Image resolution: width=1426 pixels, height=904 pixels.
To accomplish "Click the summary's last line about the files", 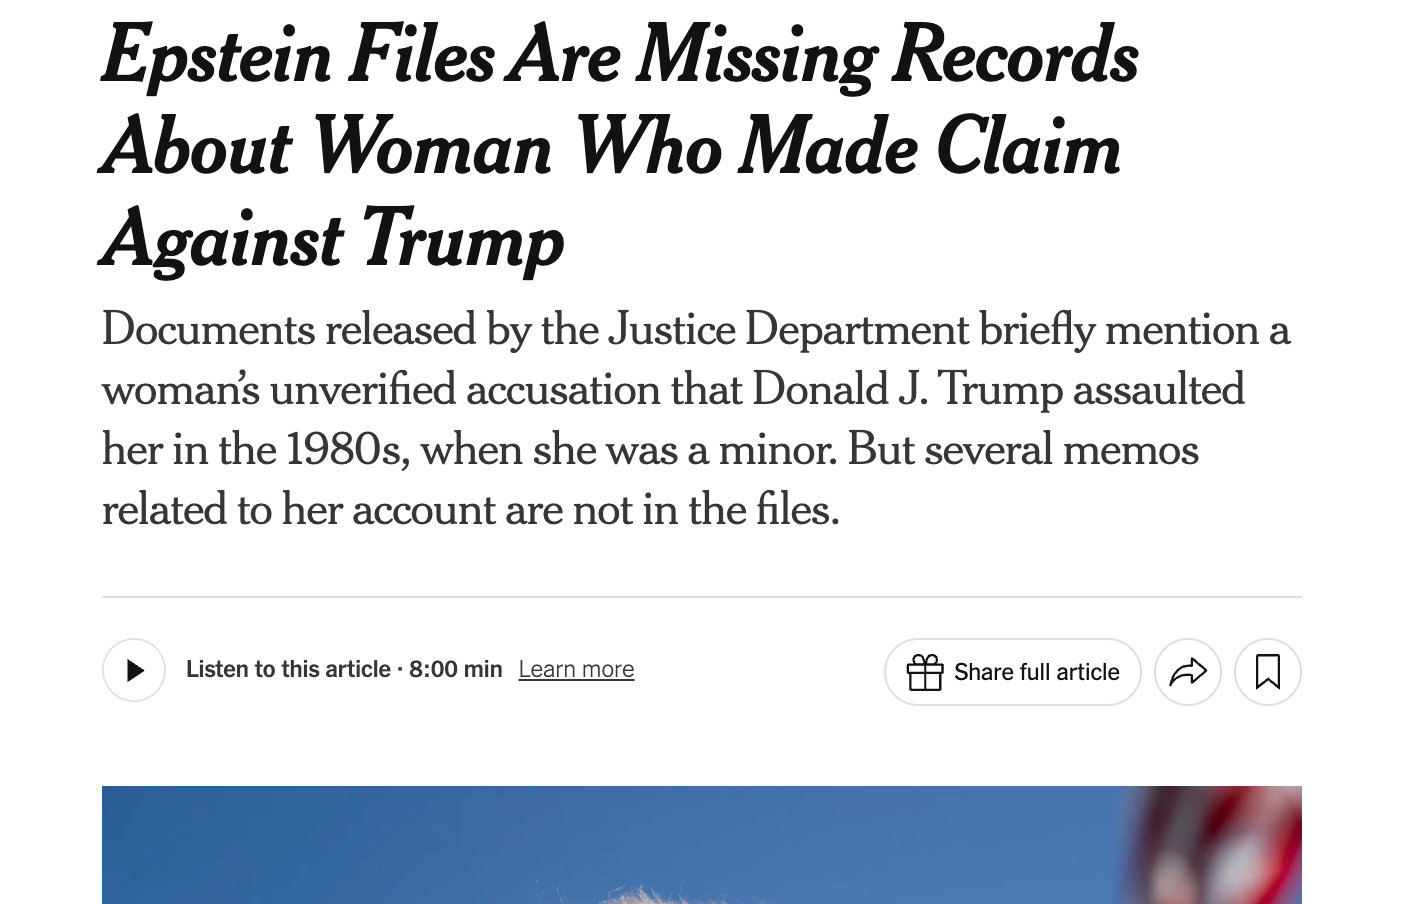I will pyautogui.click(x=470, y=510).
